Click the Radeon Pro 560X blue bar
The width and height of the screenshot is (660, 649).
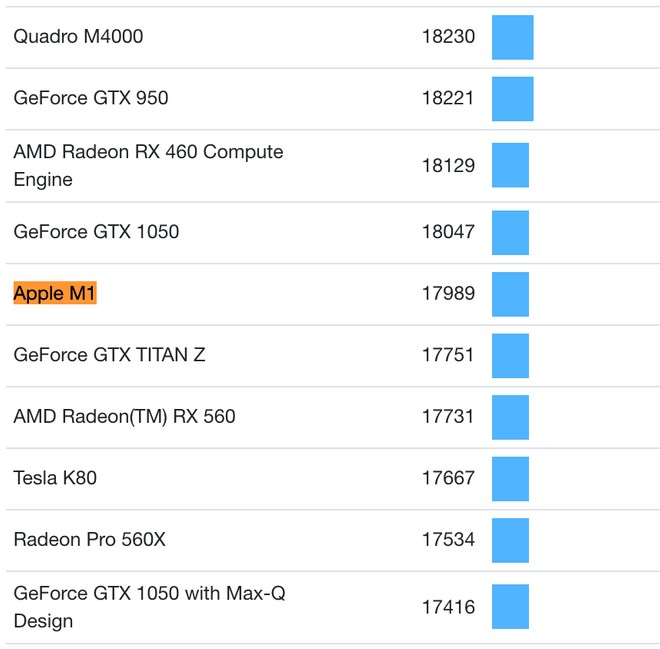tap(510, 540)
